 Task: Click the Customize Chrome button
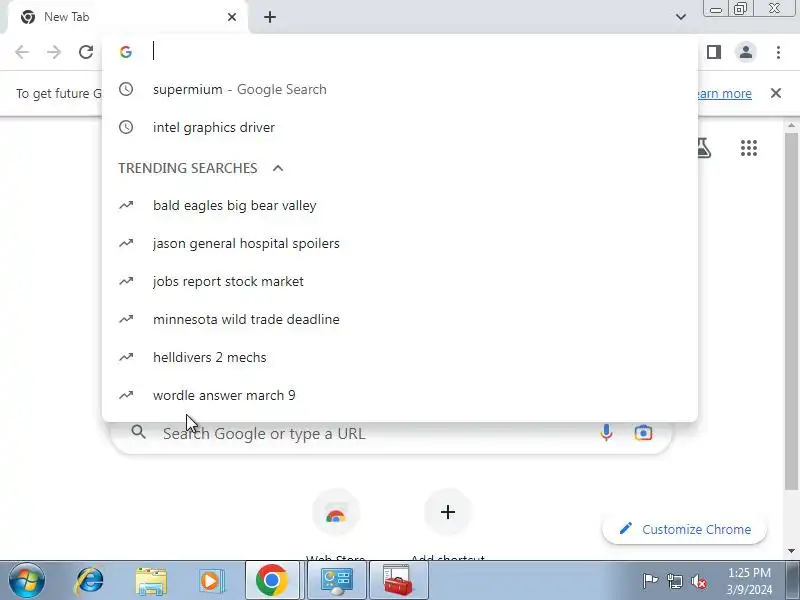click(684, 529)
